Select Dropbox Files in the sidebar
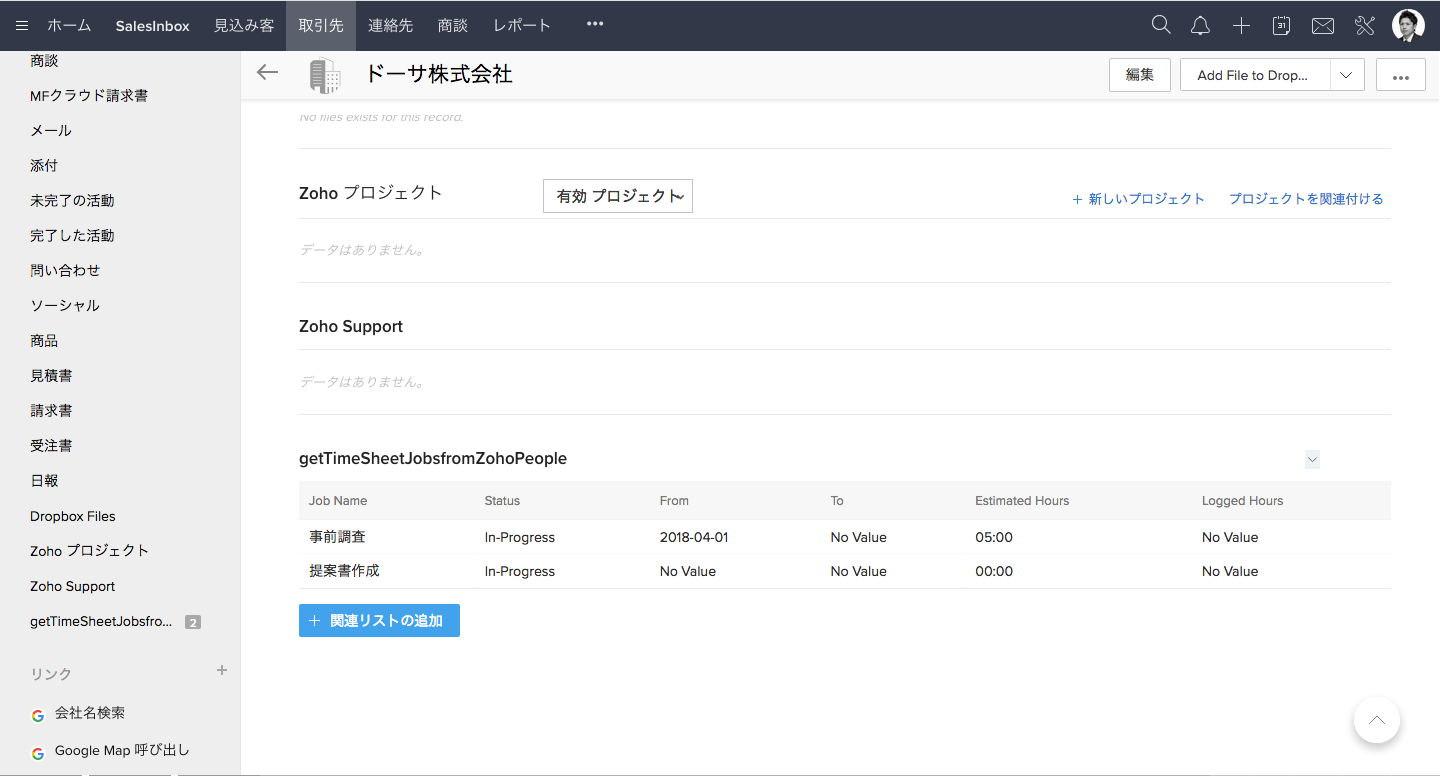The height and width of the screenshot is (776, 1440). (73, 516)
